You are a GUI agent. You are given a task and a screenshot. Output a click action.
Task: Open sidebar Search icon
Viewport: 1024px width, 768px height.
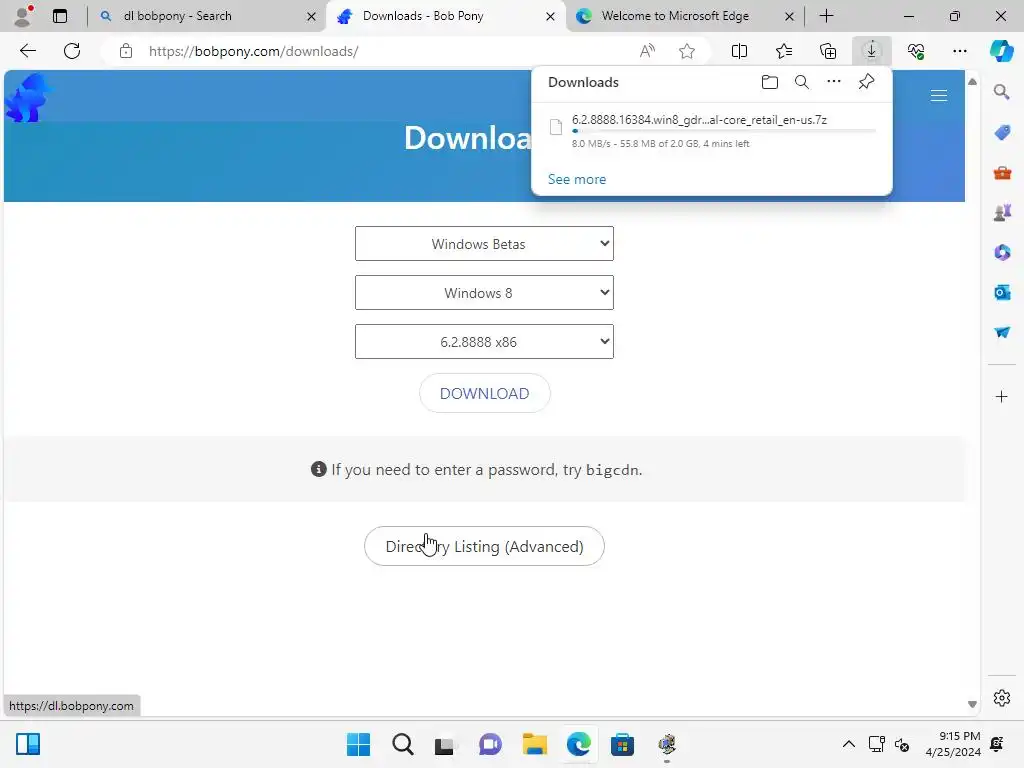(1002, 92)
